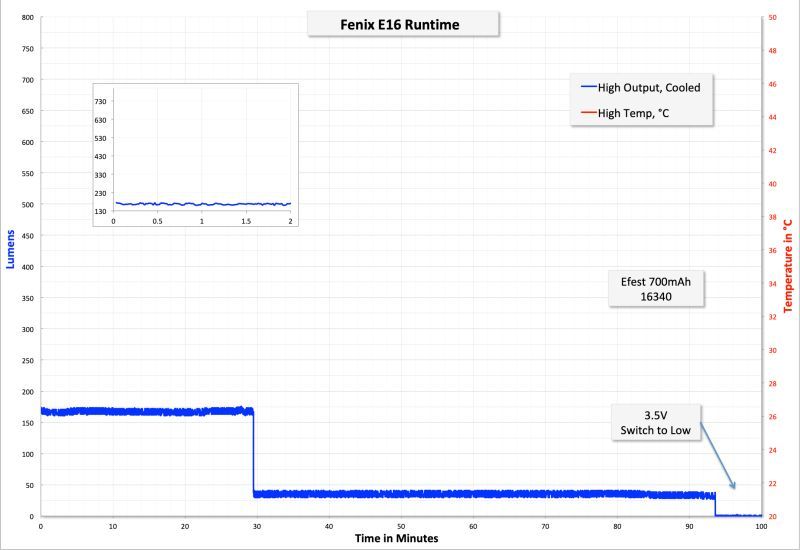The height and width of the screenshot is (550, 800).
Task: Click the 3.5V Switch to Low annotation
Action: pyautogui.click(x=656, y=422)
